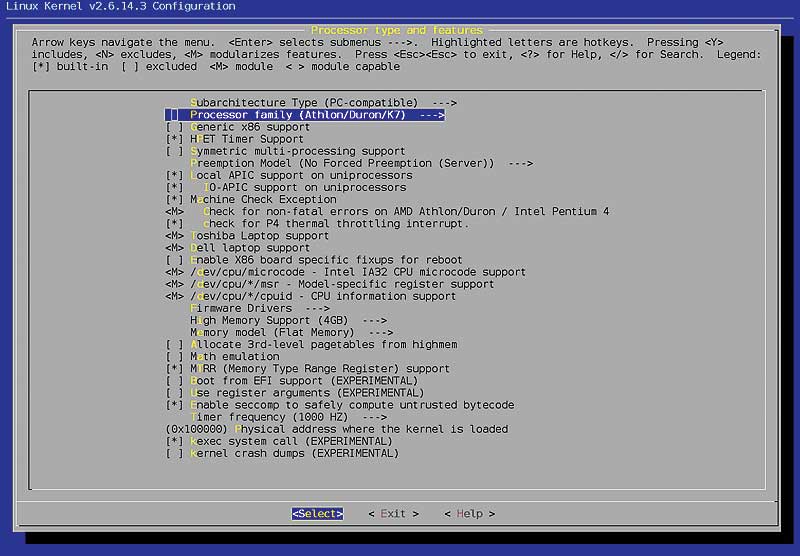Image resolution: width=800 pixels, height=556 pixels.
Task: Open Timer frequency (1000 HZ) submenu
Action: 288,417
